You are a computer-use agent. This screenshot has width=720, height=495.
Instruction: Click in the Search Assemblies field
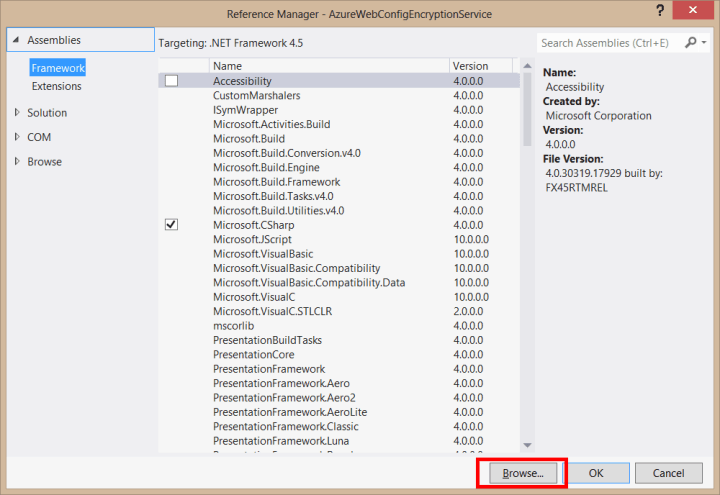[x=610, y=43]
